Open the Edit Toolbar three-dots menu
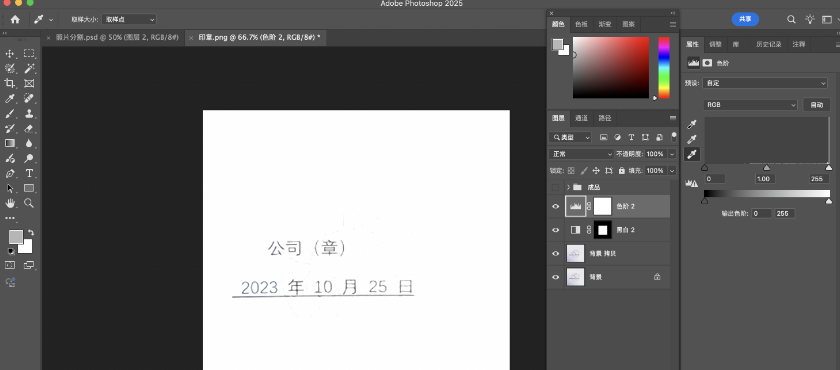 tap(10, 218)
